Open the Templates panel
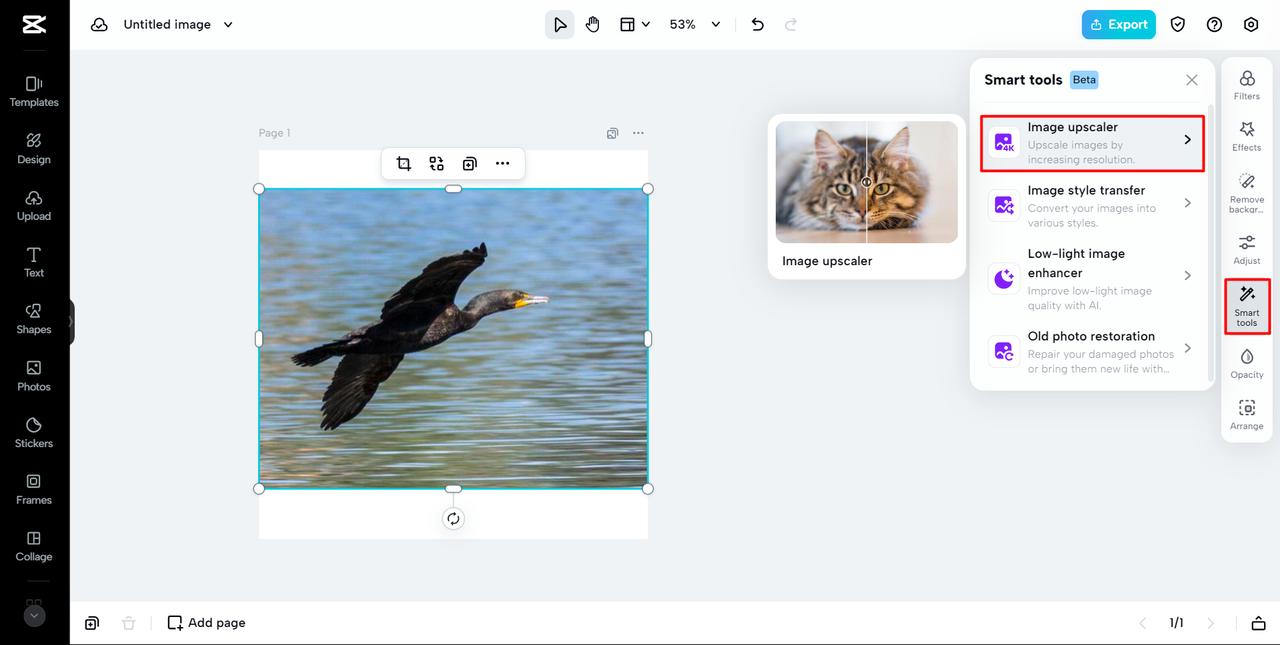Image resolution: width=1280 pixels, height=645 pixels. (x=34, y=91)
